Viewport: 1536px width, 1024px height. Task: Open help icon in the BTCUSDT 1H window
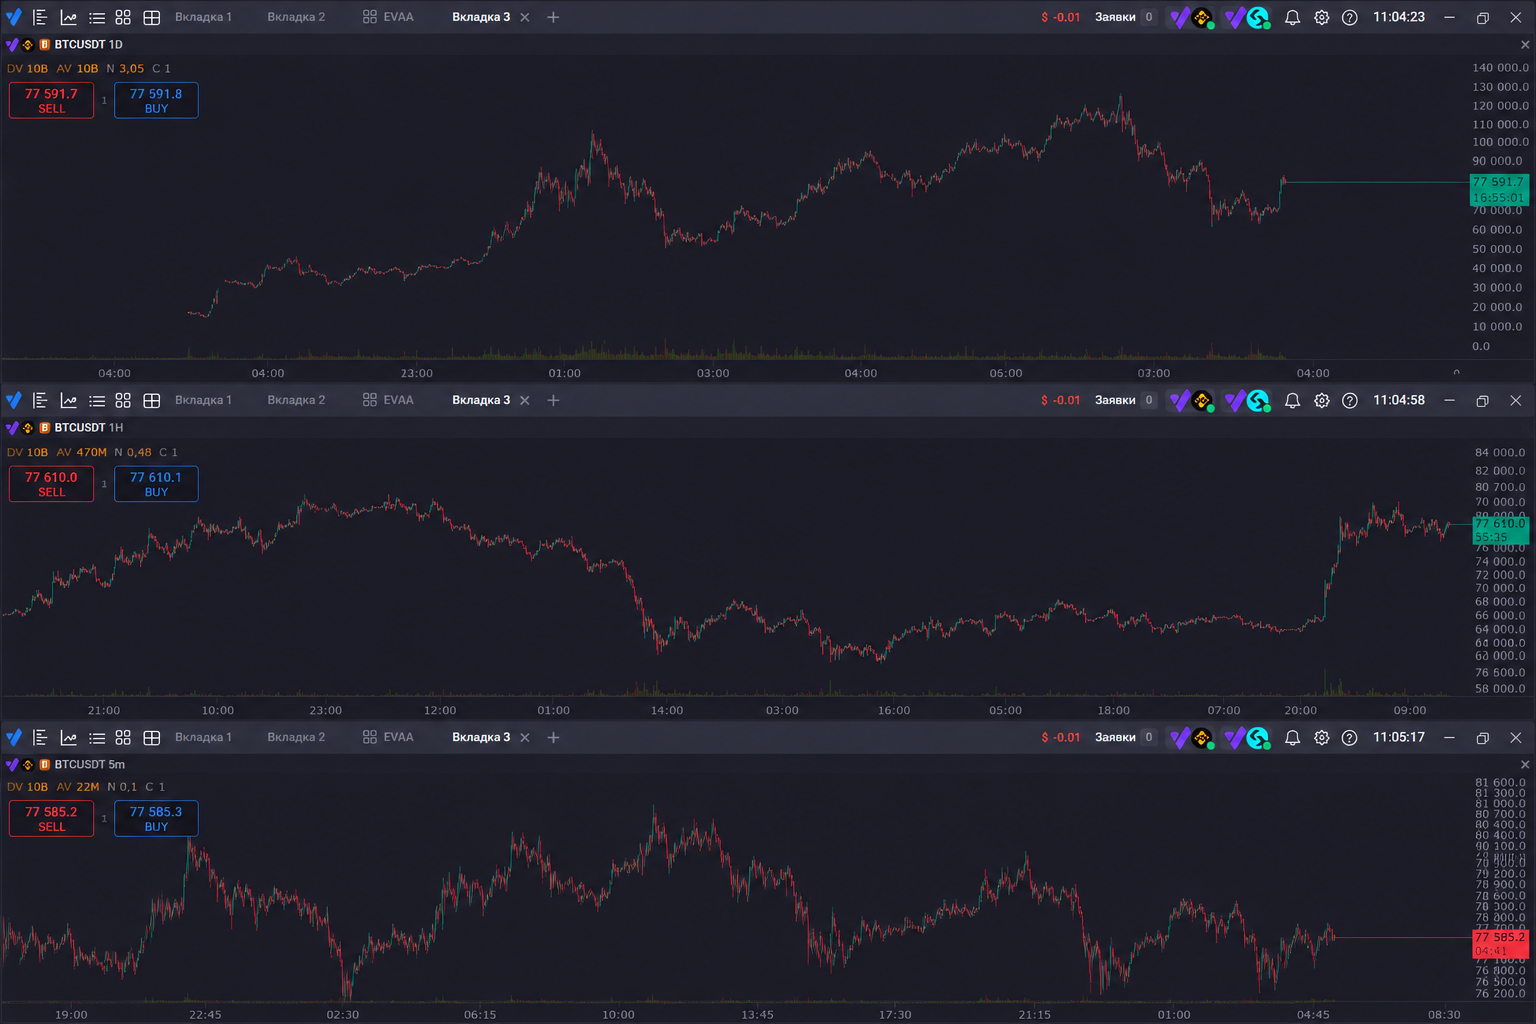pyautogui.click(x=1350, y=400)
